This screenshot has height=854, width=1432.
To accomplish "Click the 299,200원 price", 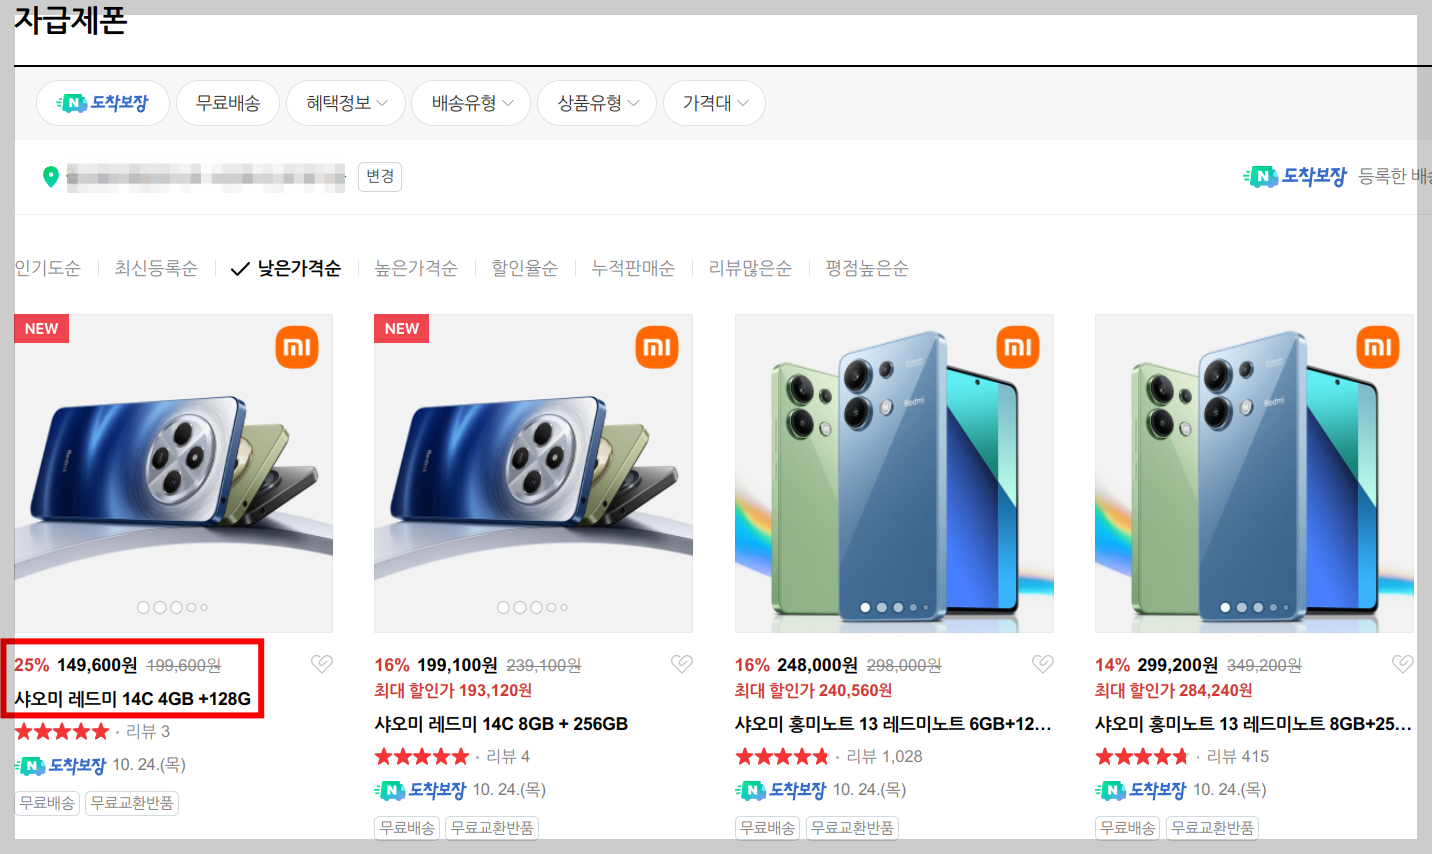I will (x=1177, y=665).
